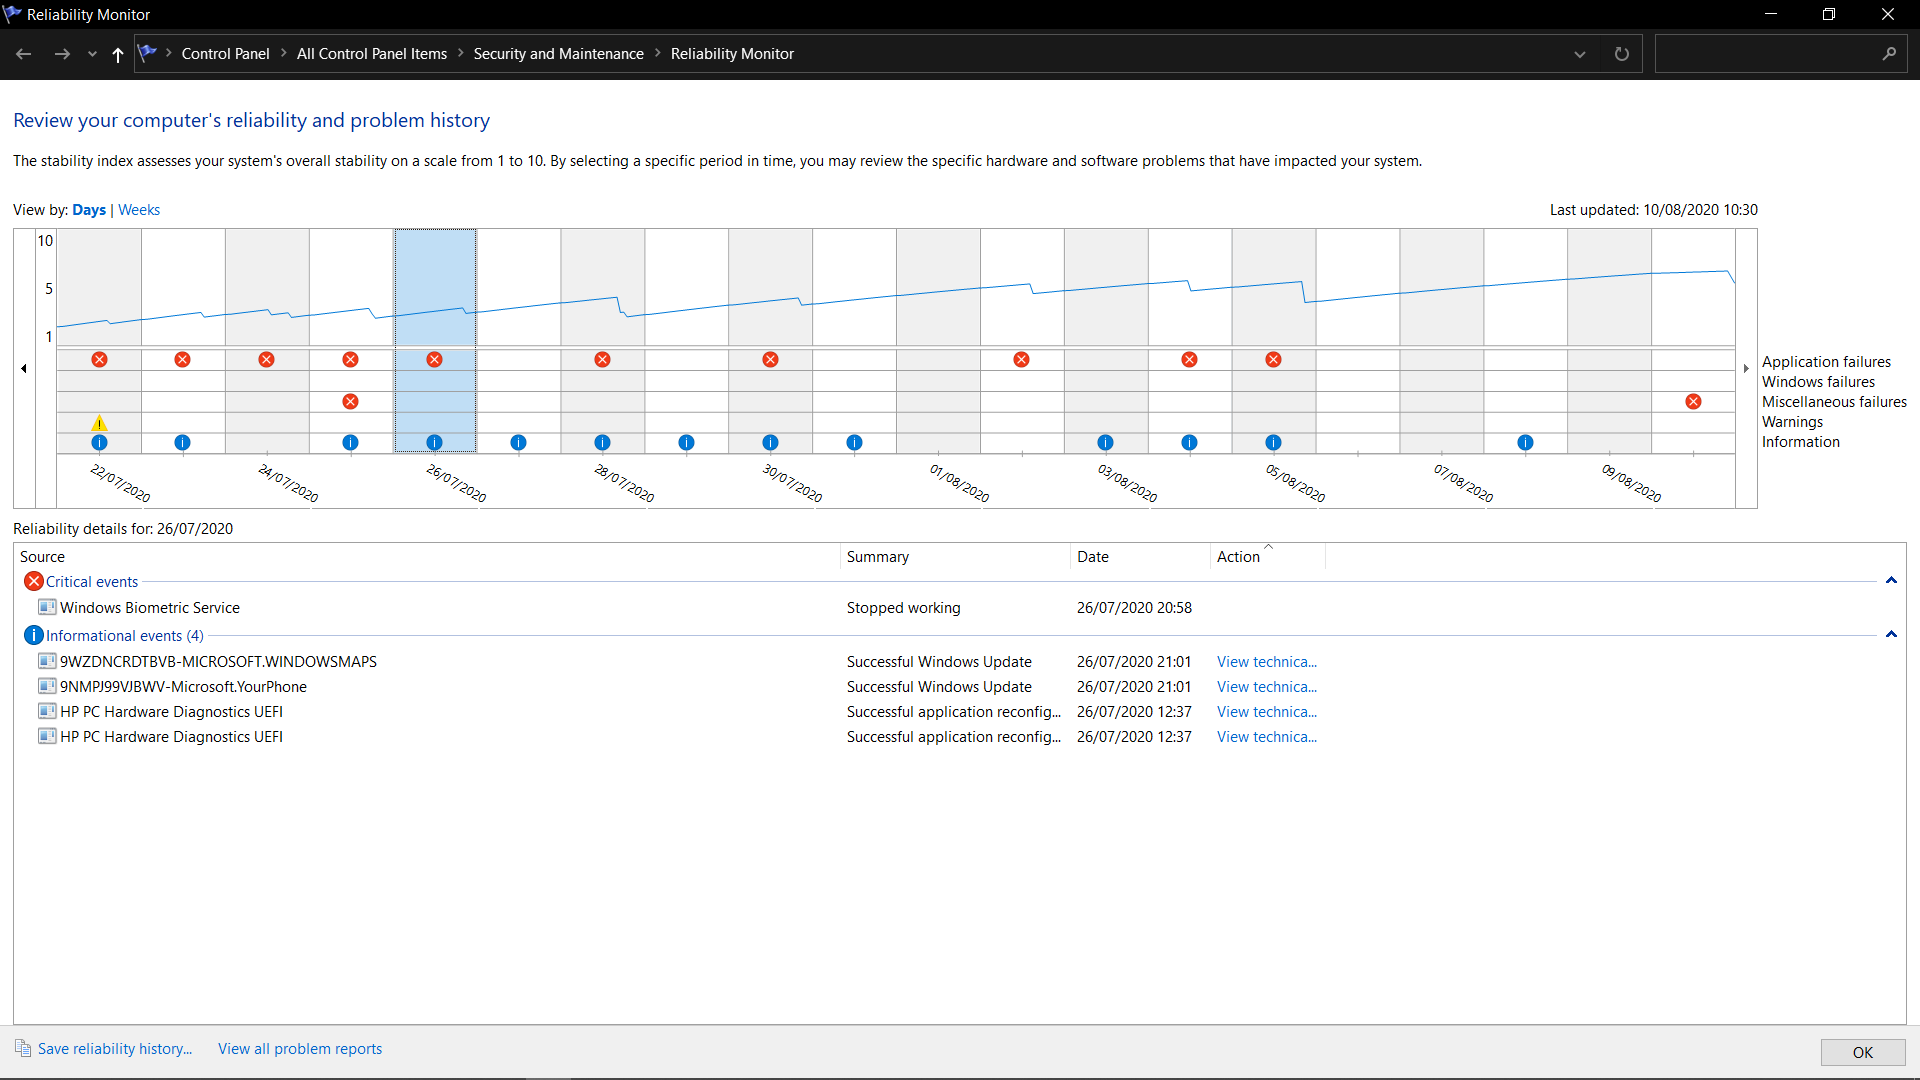Click the Control Panel flag icon in address bar
This screenshot has width=1920, height=1080.
point(148,53)
